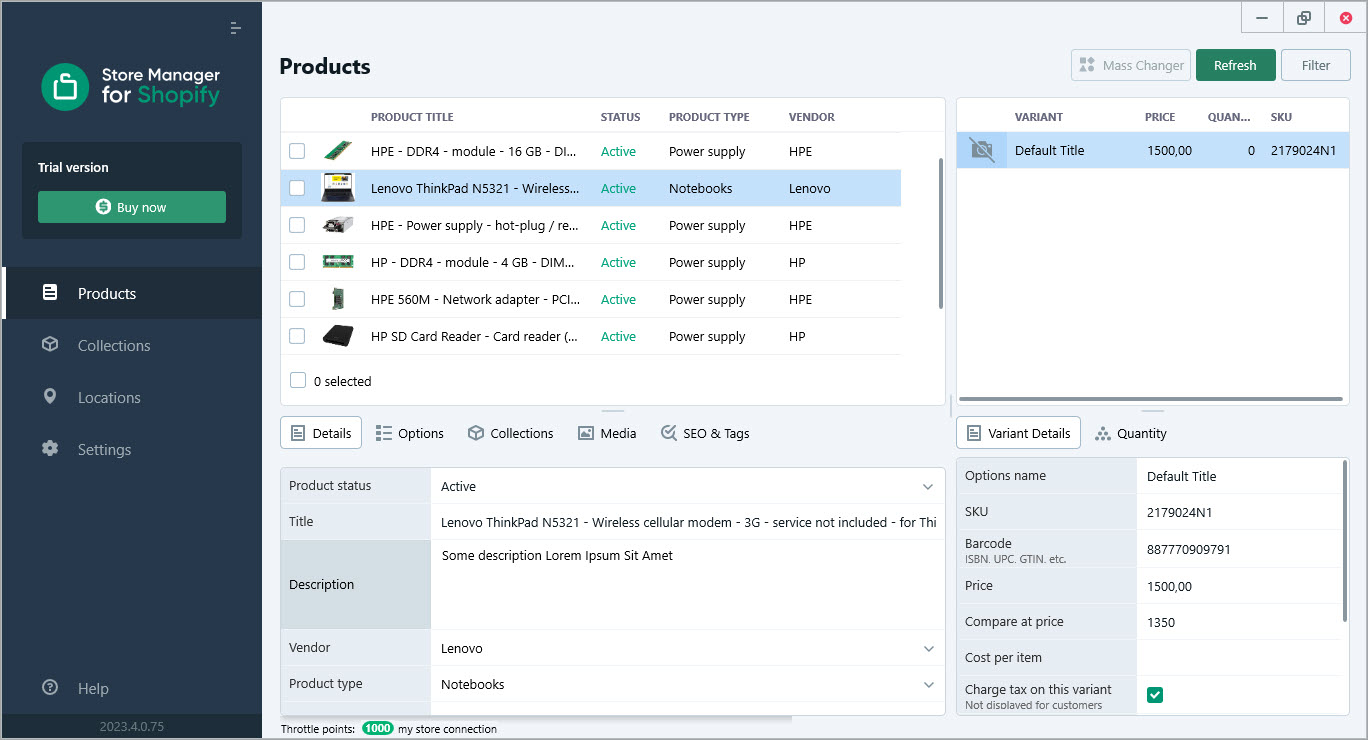Sort by the VENDOR column header
This screenshot has width=1368, height=740.
tap(811, 117)
